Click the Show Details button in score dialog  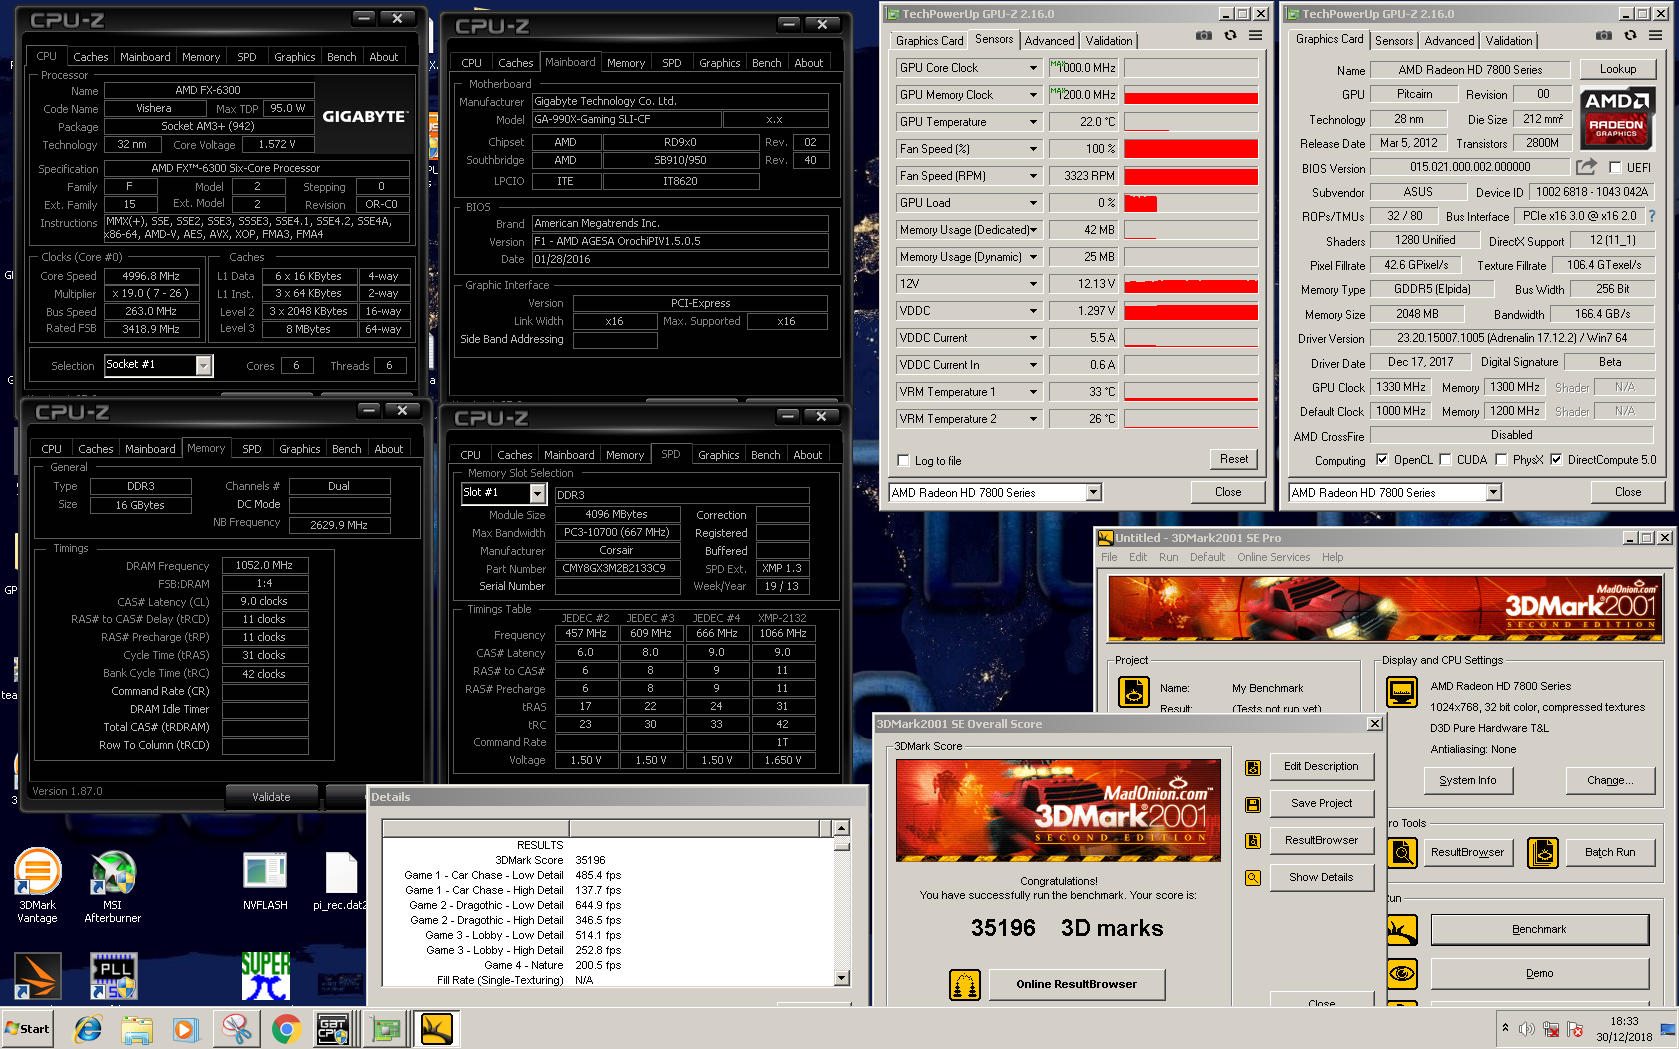pos(1321,878)
